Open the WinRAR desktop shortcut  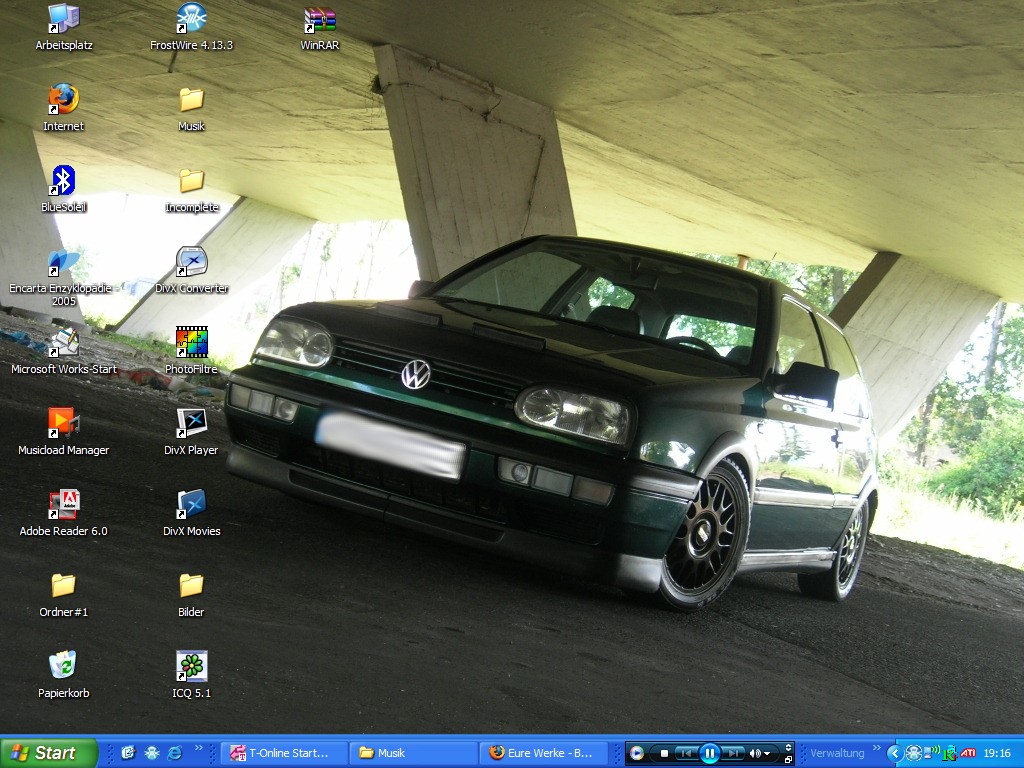[319, 27]
